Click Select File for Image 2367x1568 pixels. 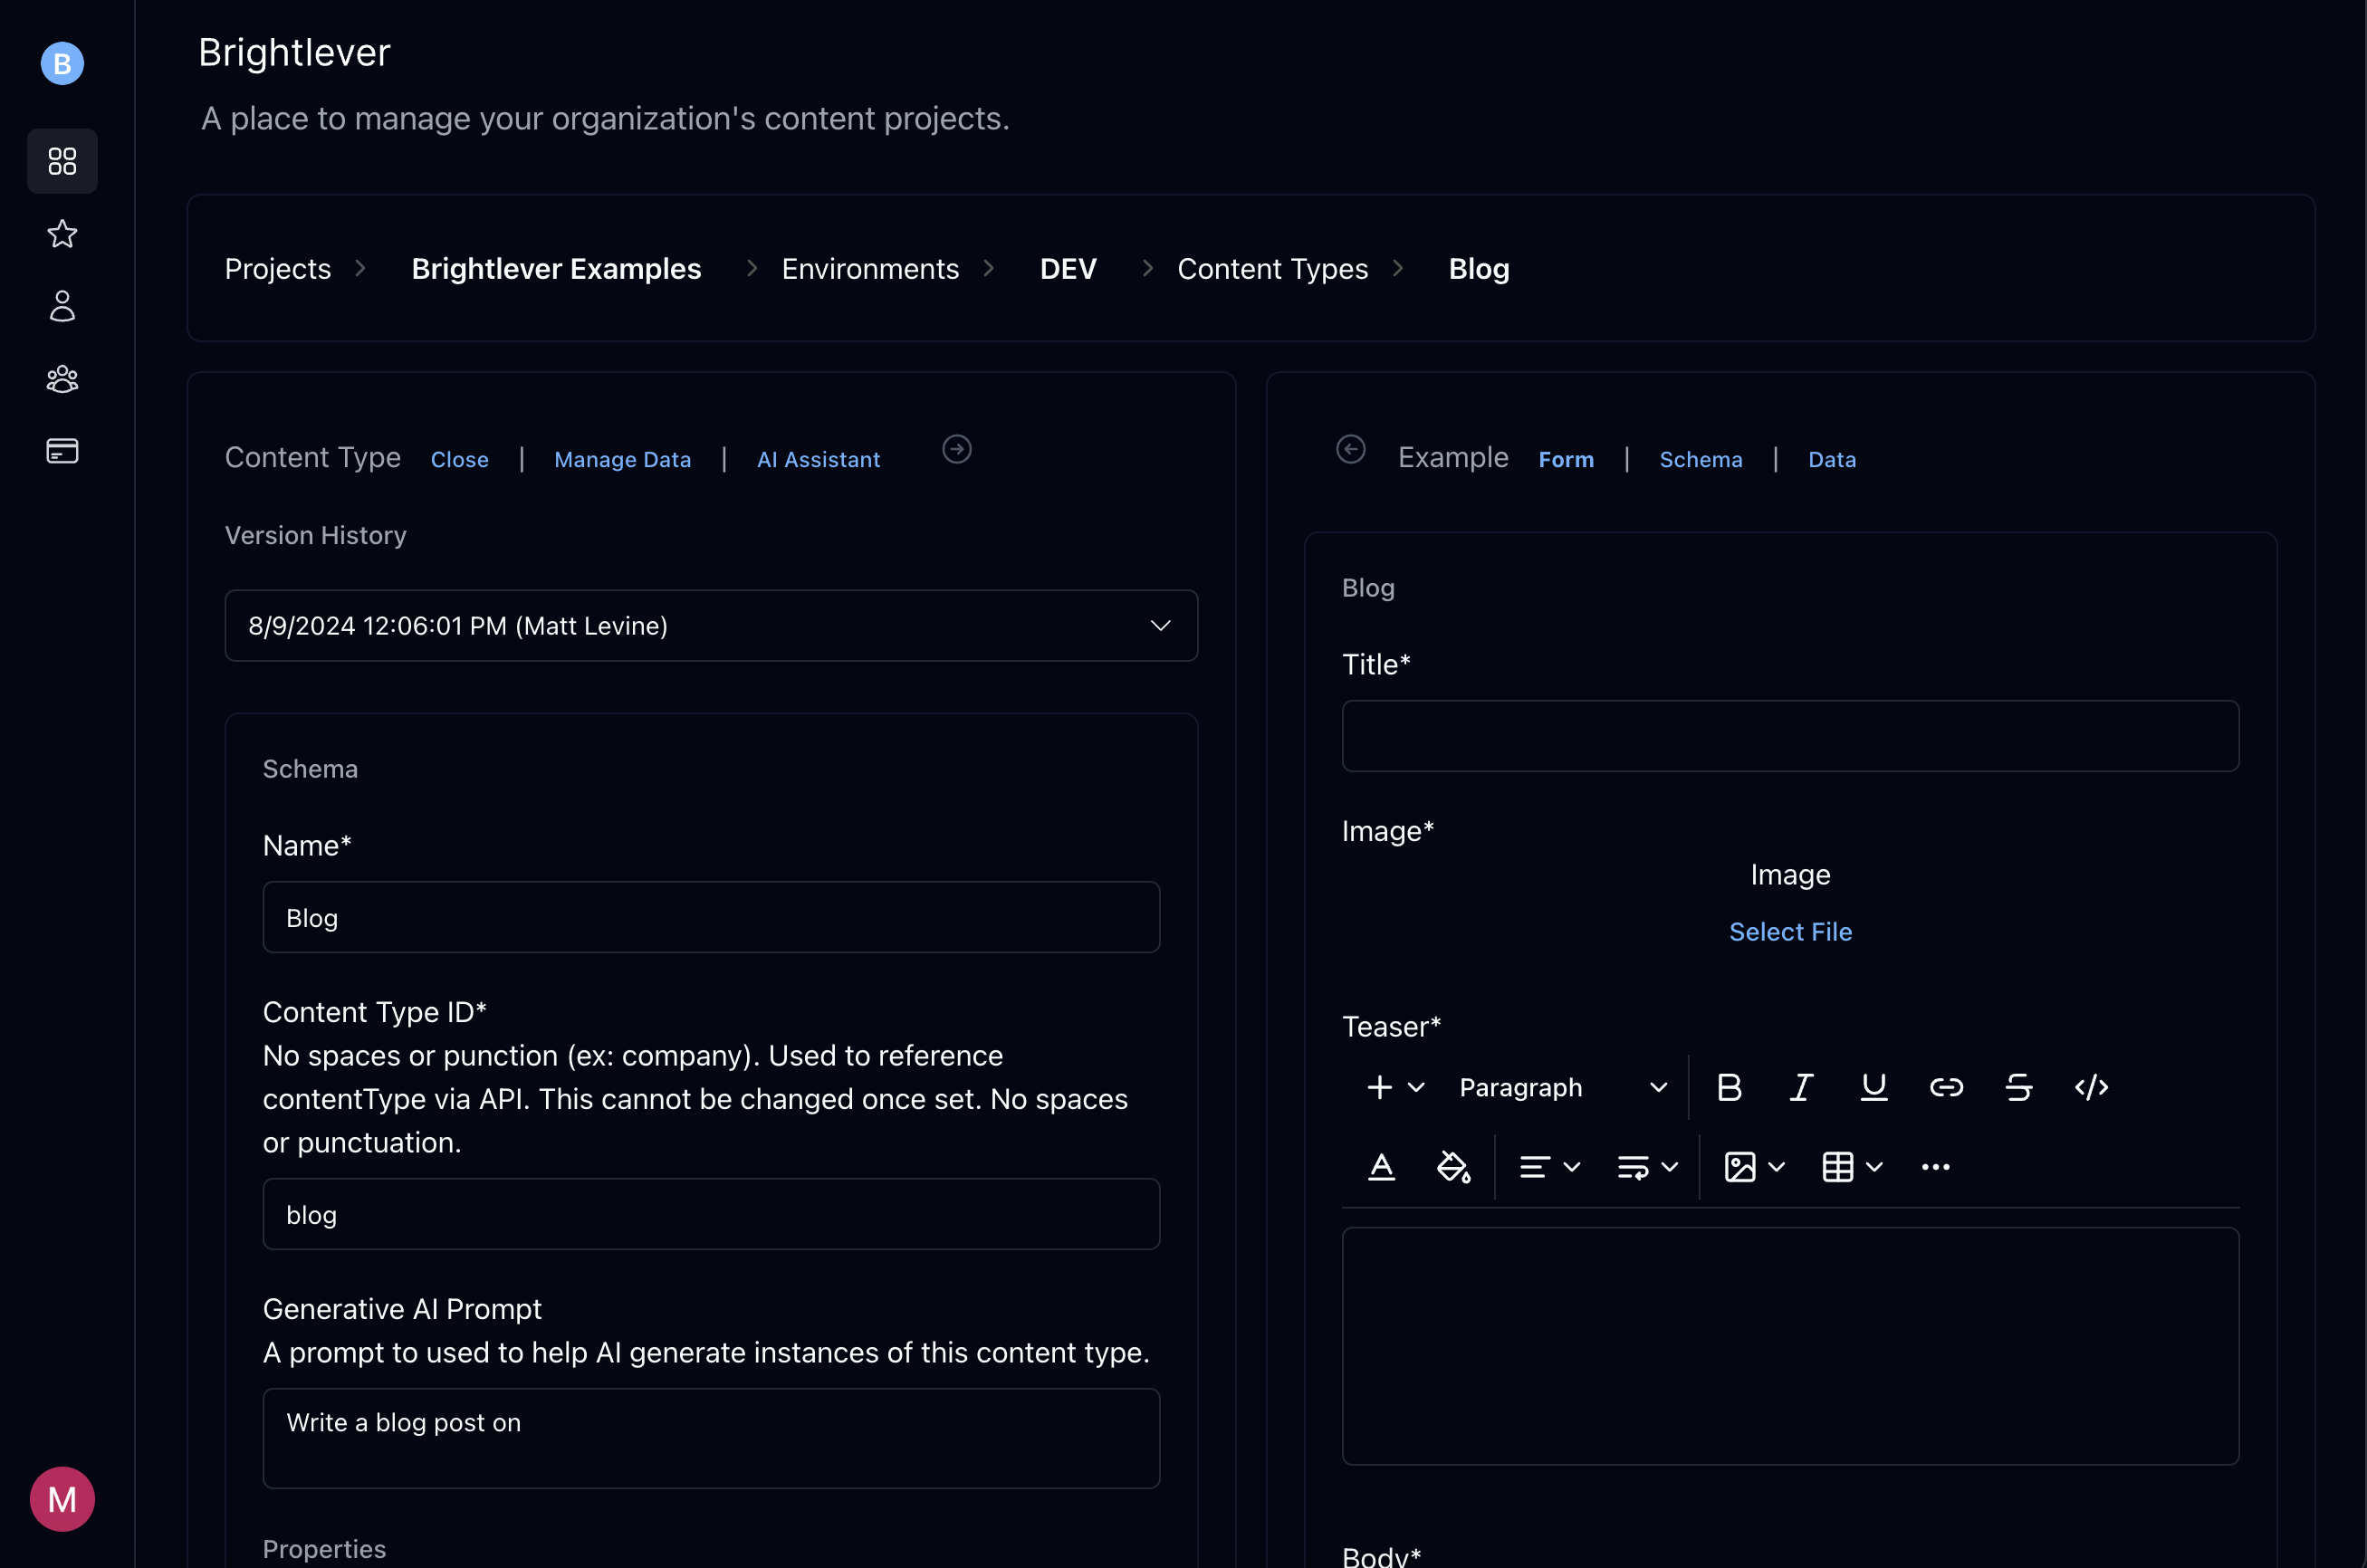point(1790,932)
